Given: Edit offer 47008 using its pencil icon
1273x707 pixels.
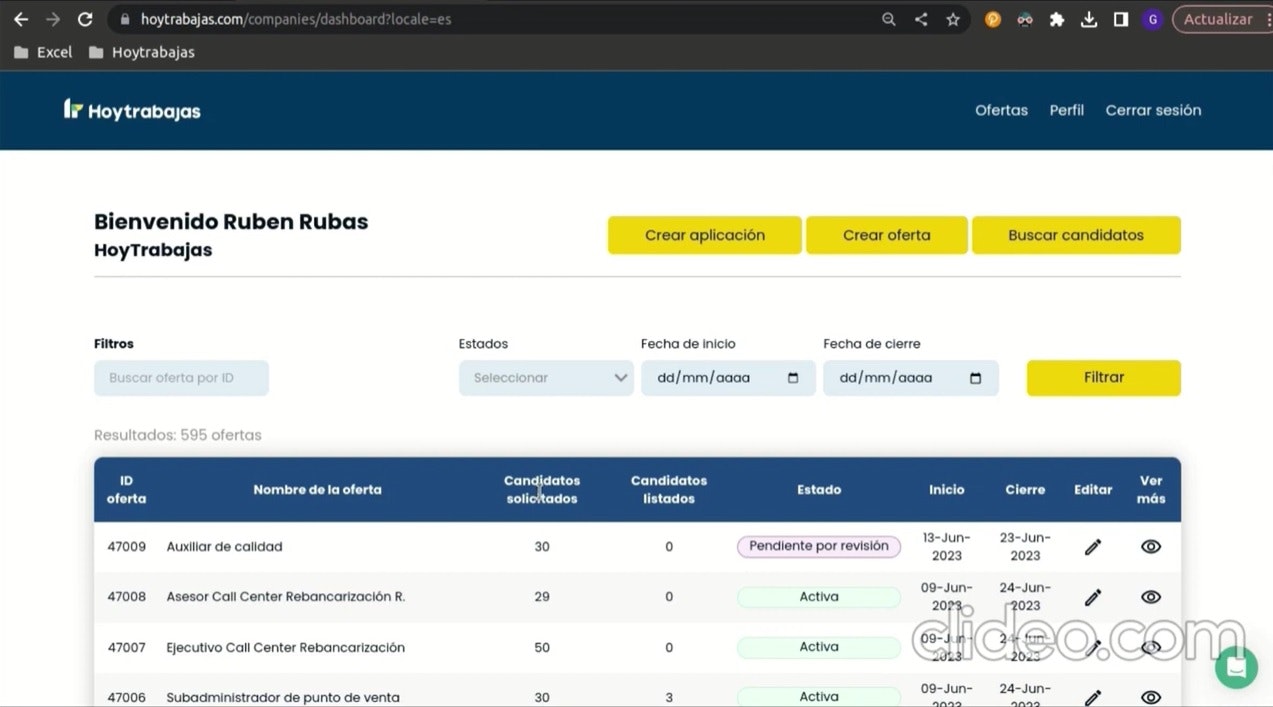Looking at the screenshot, I should [x=1093, y=597].
